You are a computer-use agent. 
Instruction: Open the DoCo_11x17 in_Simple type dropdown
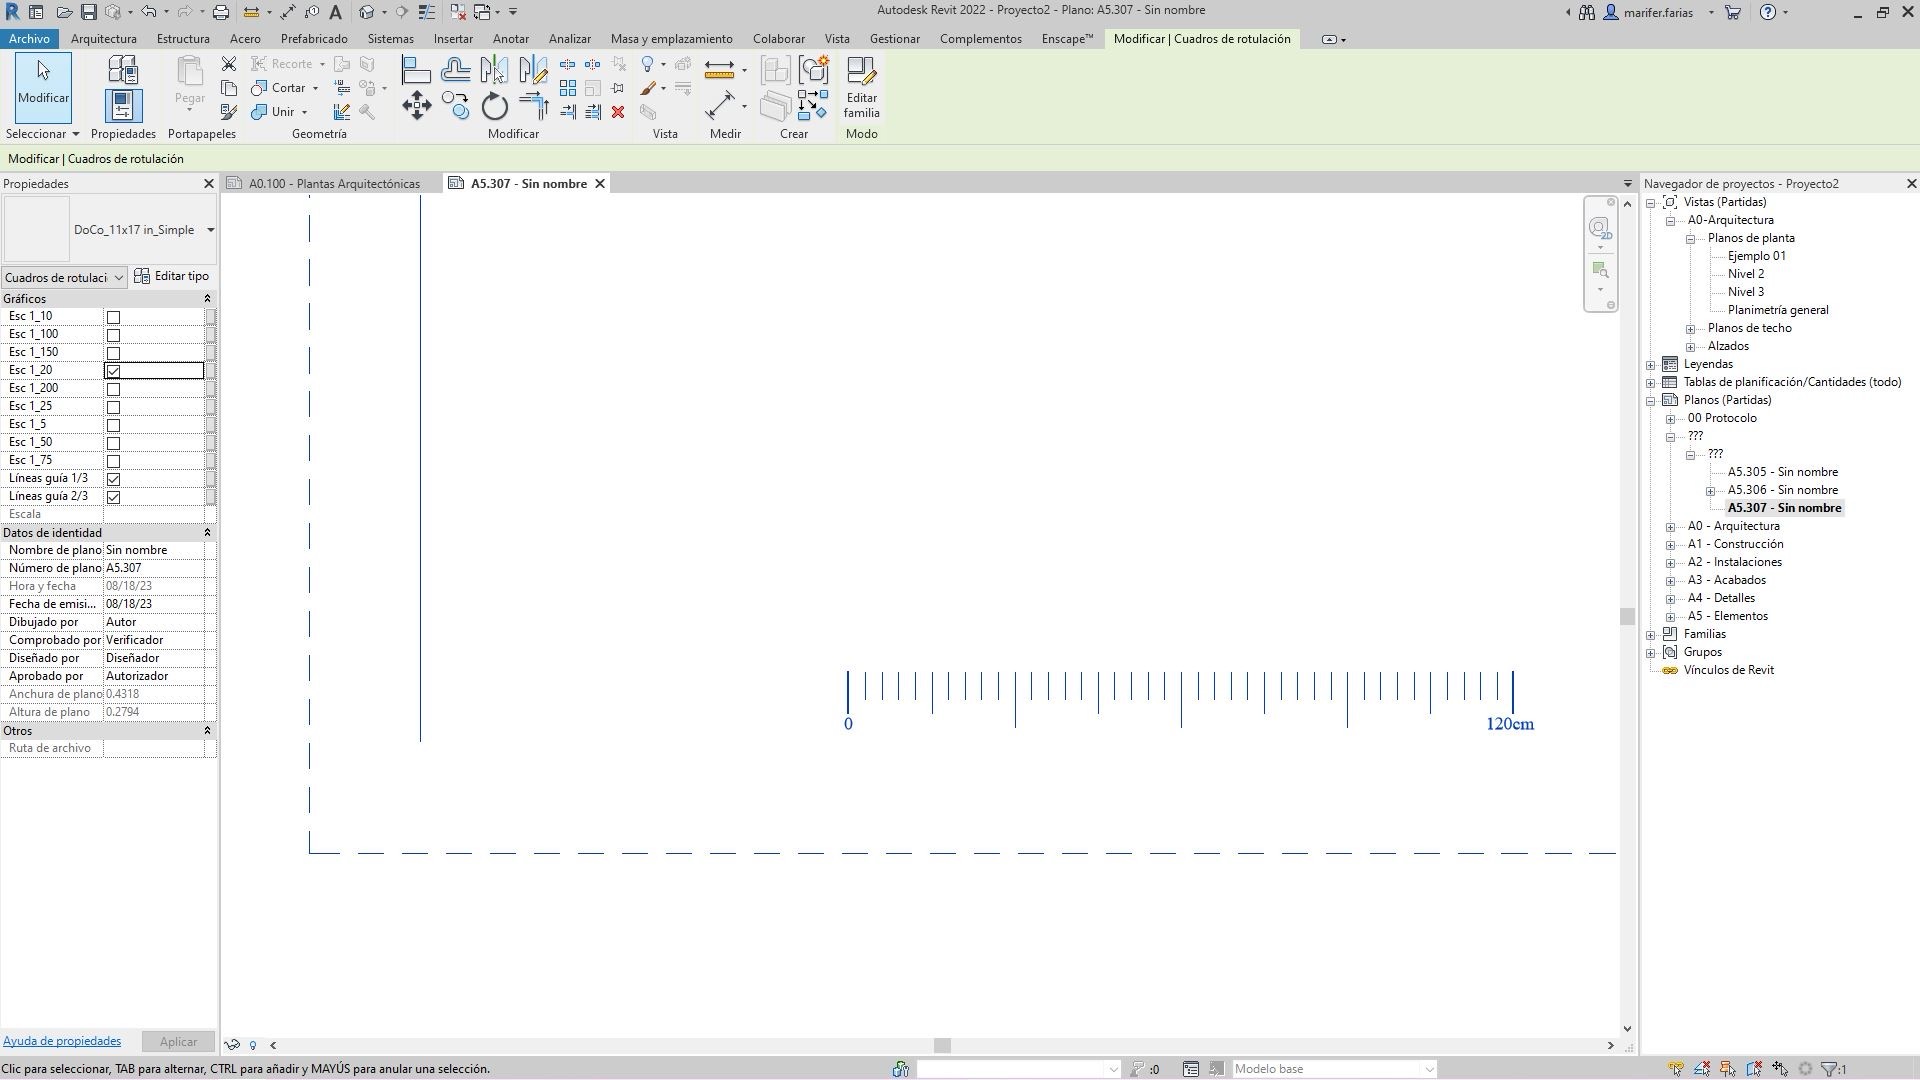click(210, 229)
